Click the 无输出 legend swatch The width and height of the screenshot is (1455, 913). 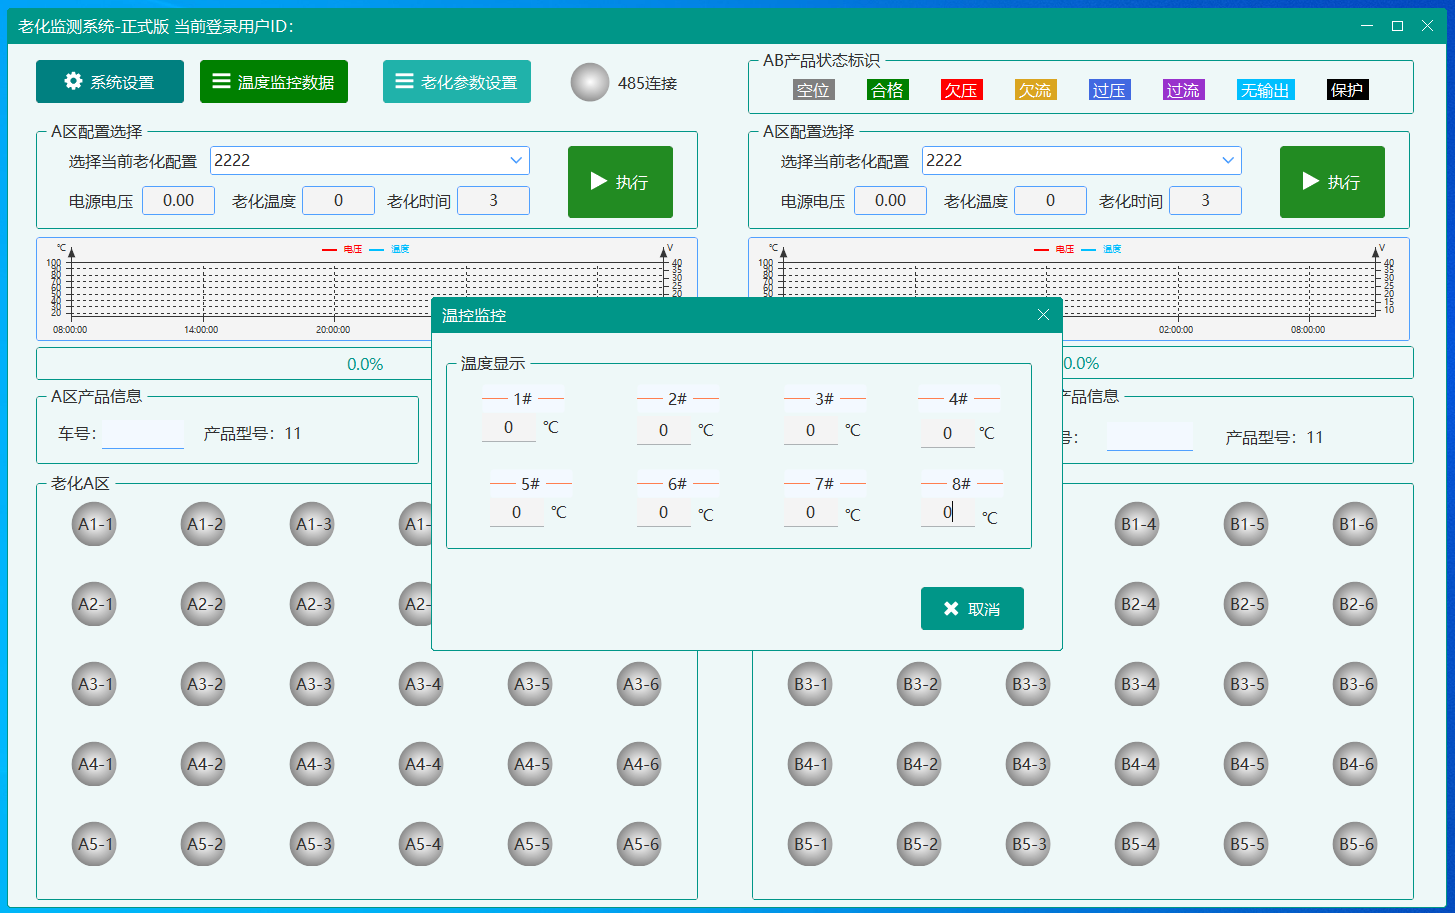(x=1265, y=90)
